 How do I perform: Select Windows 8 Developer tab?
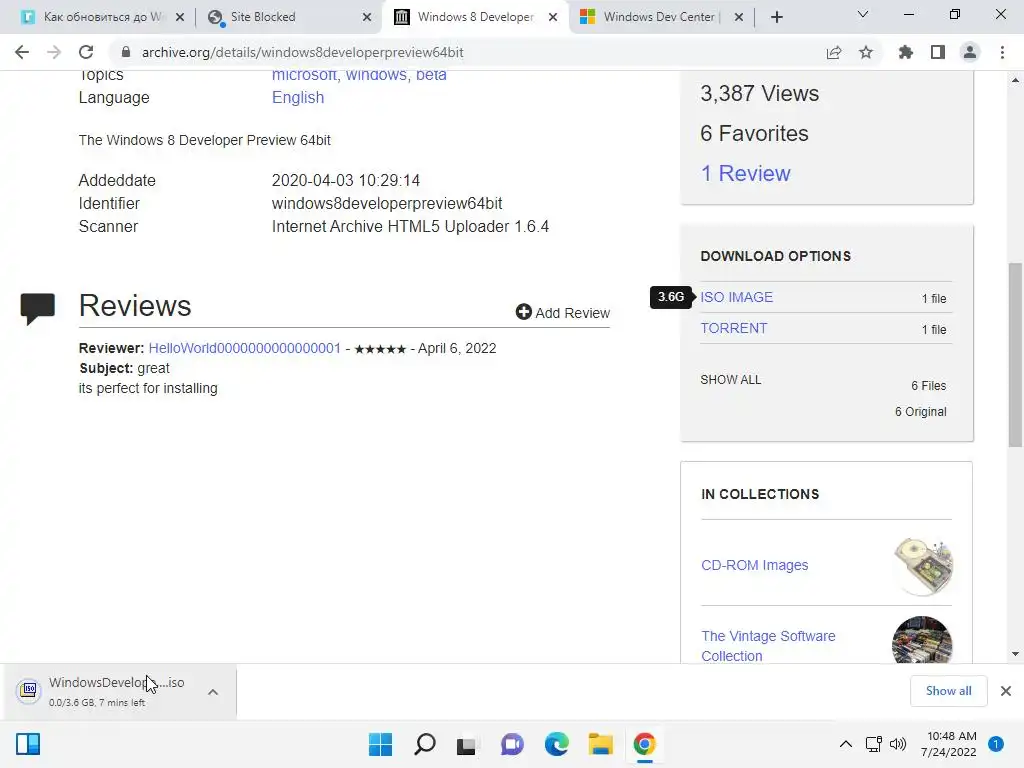pyautogui.click(x=475, y=17)
